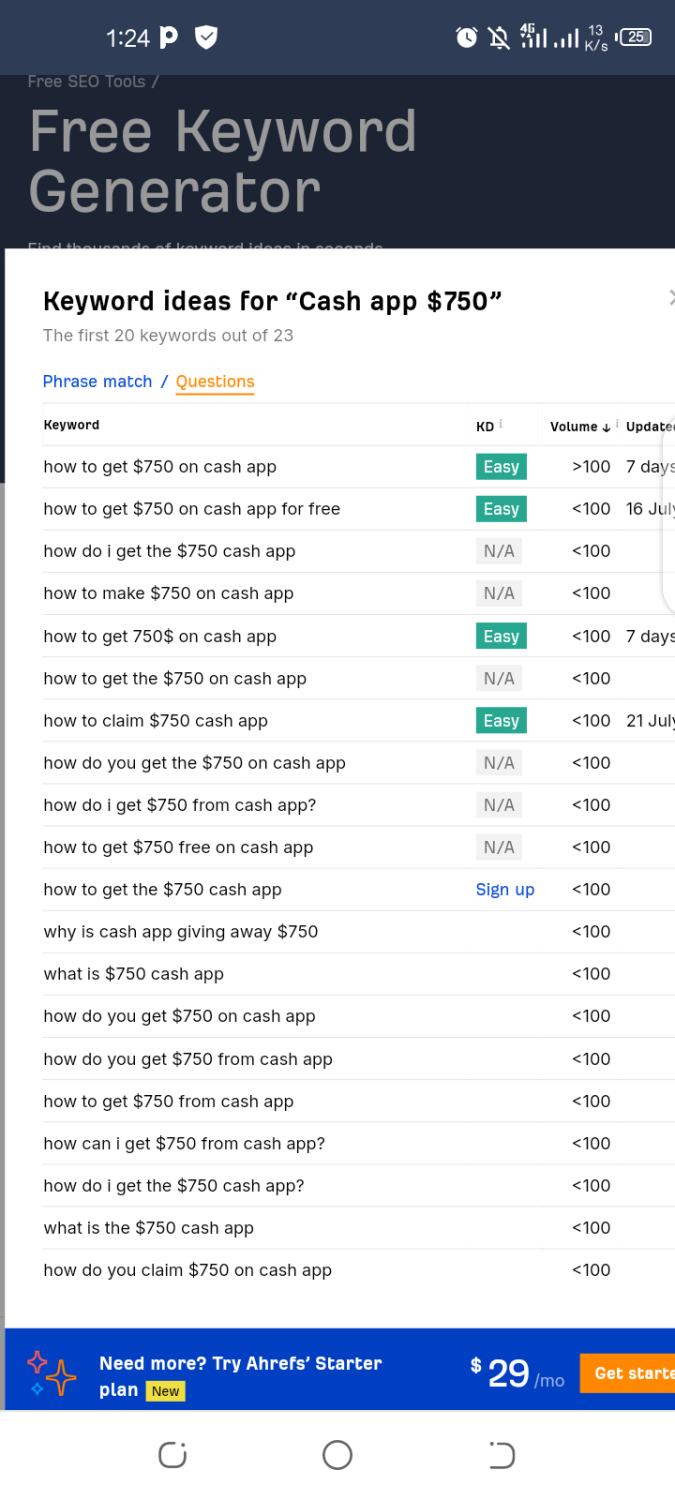
Task: Tap the >100 volume value
Action: [591, 467]
